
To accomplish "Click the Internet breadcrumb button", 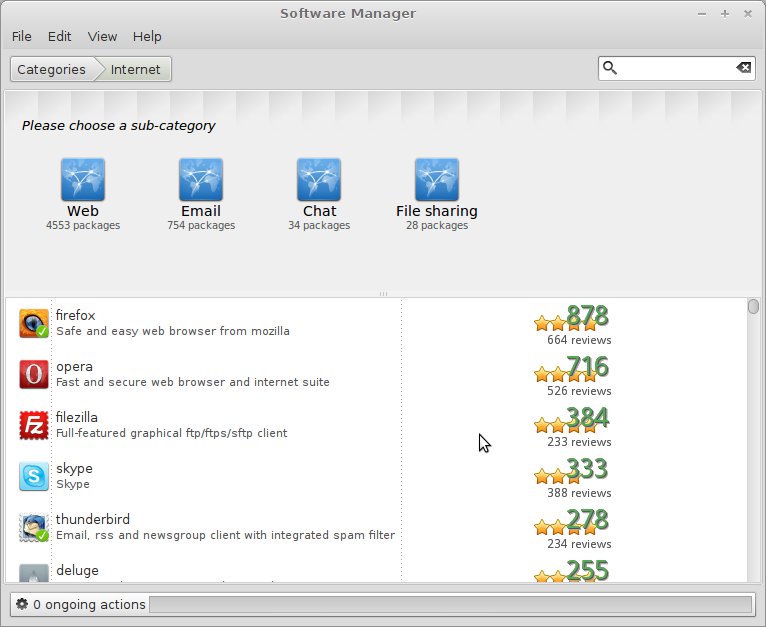I will point(136,69).
